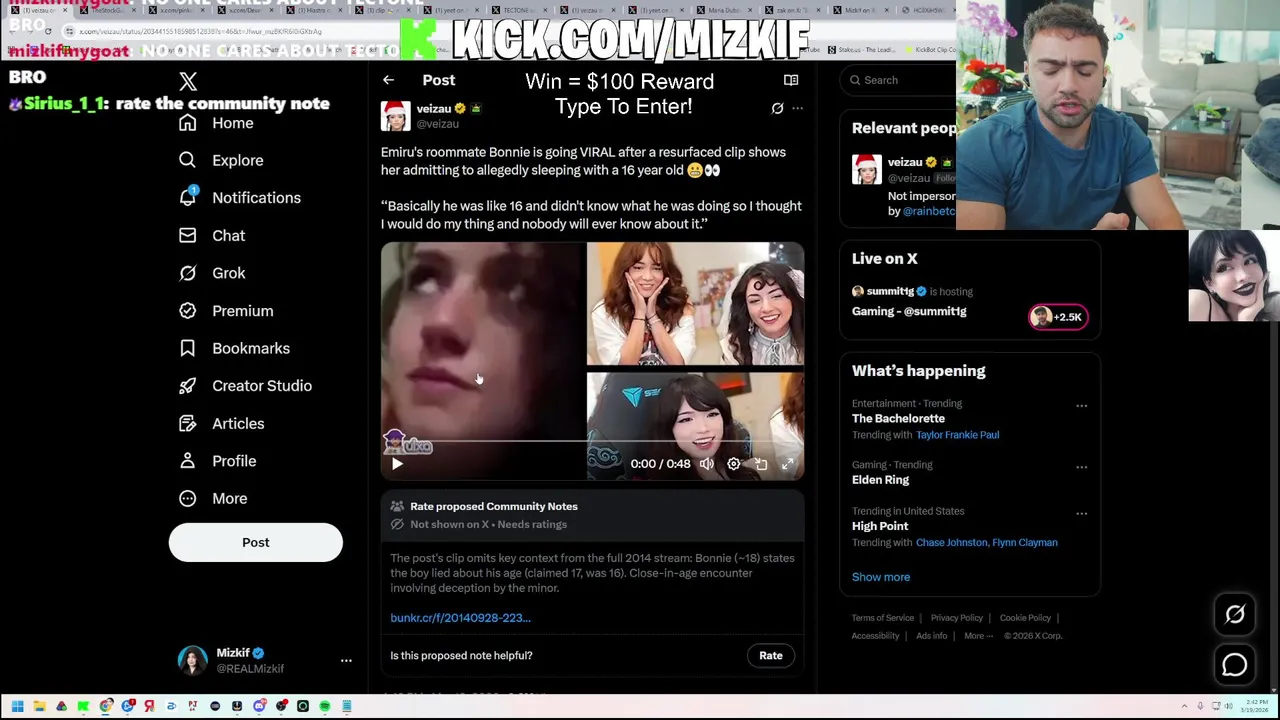This screenshot has width=1280, height=720.
Task: Open File Explorer from the taskbar
Action: [x=39, y=707]
